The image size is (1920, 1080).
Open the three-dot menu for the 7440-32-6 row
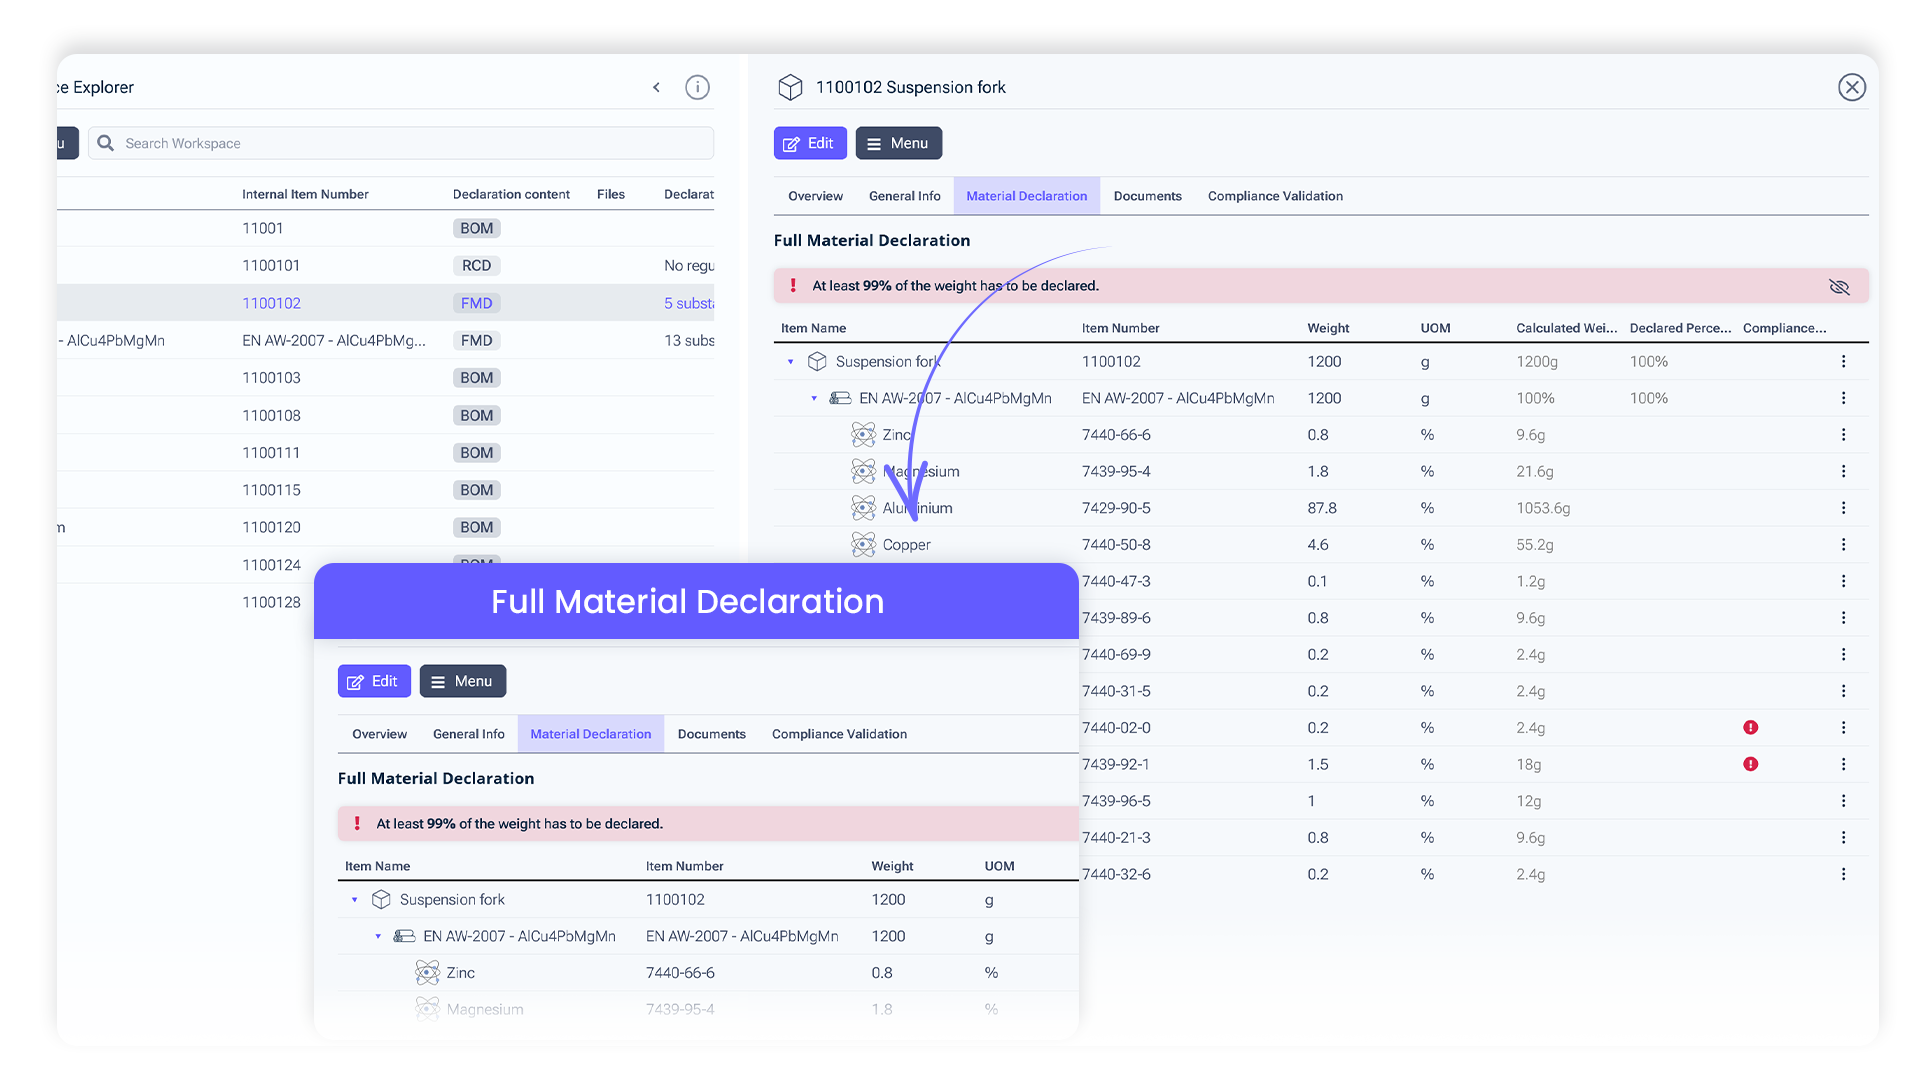point(1843,875)
